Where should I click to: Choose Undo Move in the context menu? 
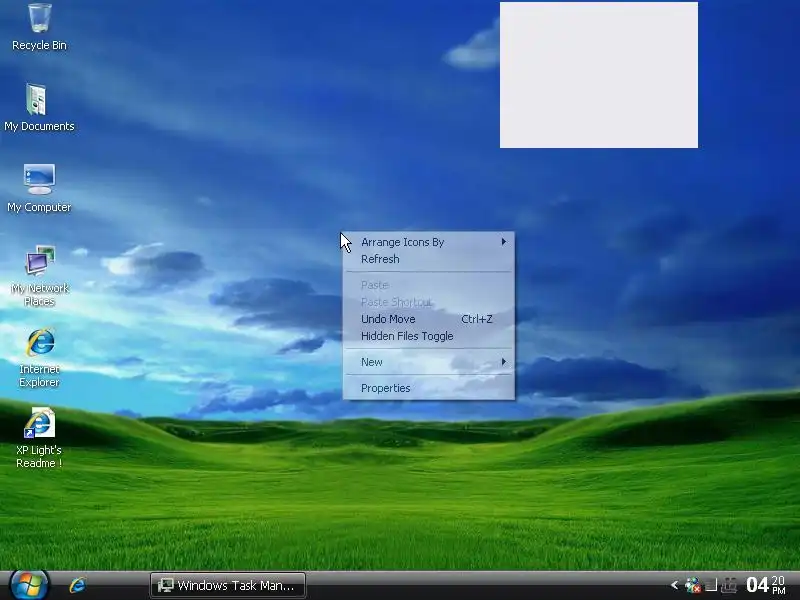tap(429, 319)
